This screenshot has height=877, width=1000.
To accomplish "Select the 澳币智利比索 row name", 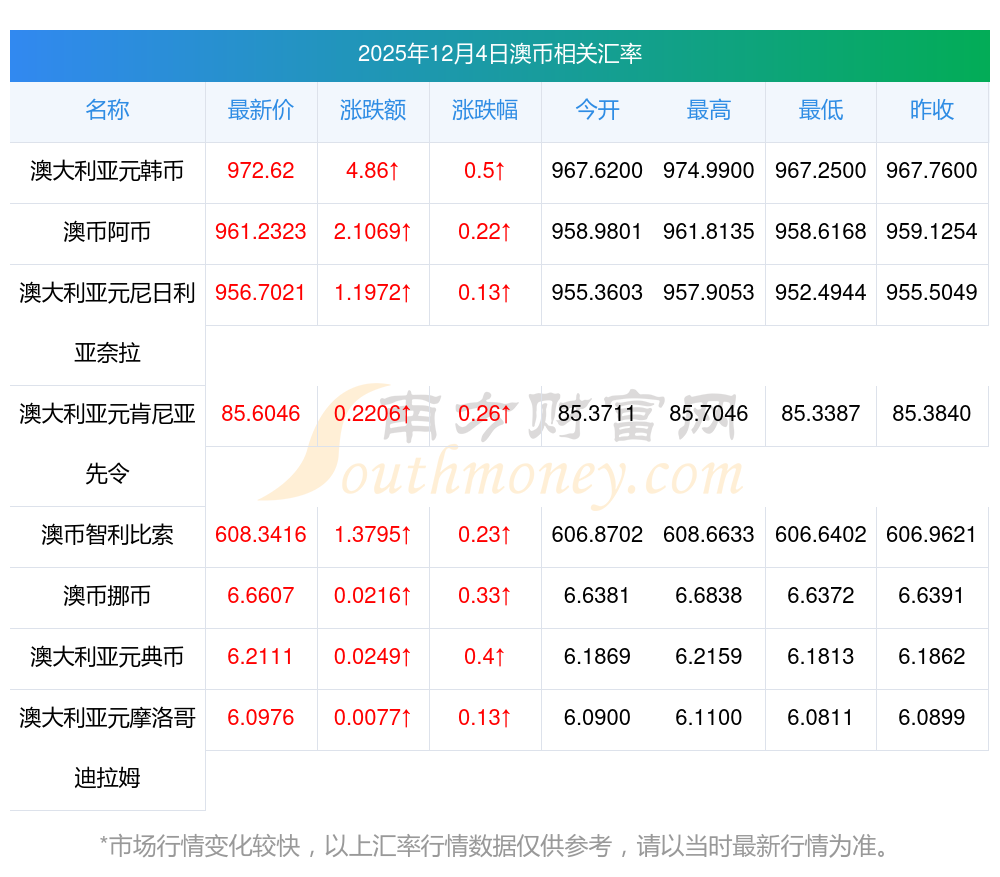I will [x=107, y=535].
